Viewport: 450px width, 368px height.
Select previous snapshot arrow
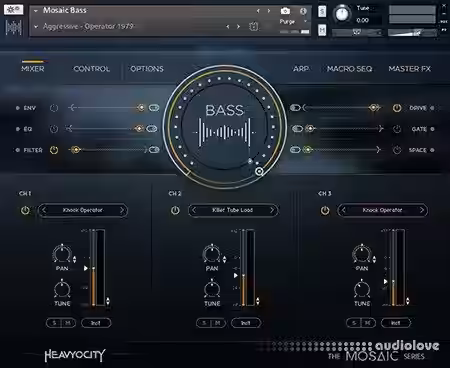pos(228,26)
